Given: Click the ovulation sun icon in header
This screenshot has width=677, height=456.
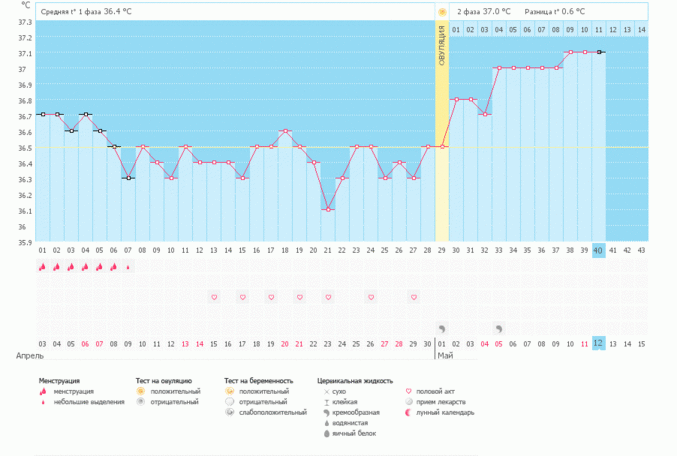Looking at the screenshot, I should tap(442, 12).
